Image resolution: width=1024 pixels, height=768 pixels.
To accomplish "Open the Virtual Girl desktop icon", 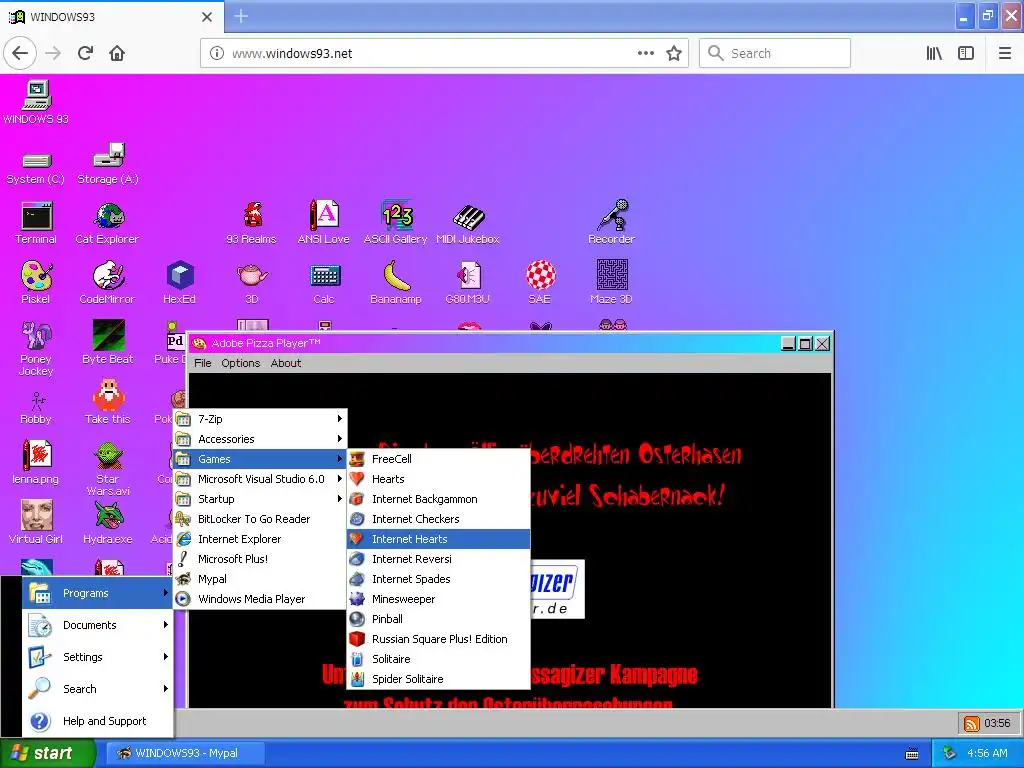I will coord(36,522).
